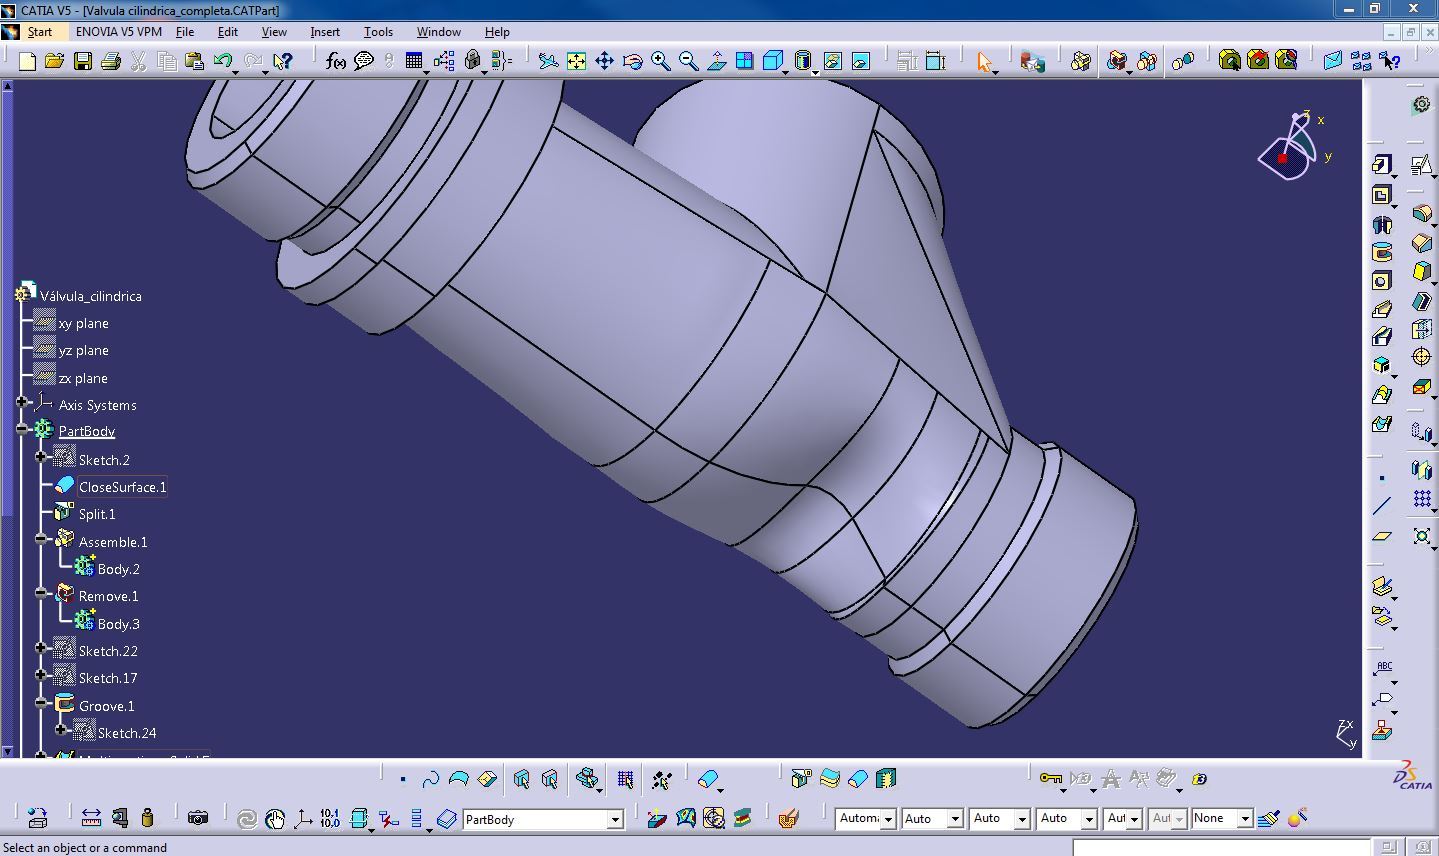
Task: Expand the Axis Systems node
Action: click(x=22, y=402)
